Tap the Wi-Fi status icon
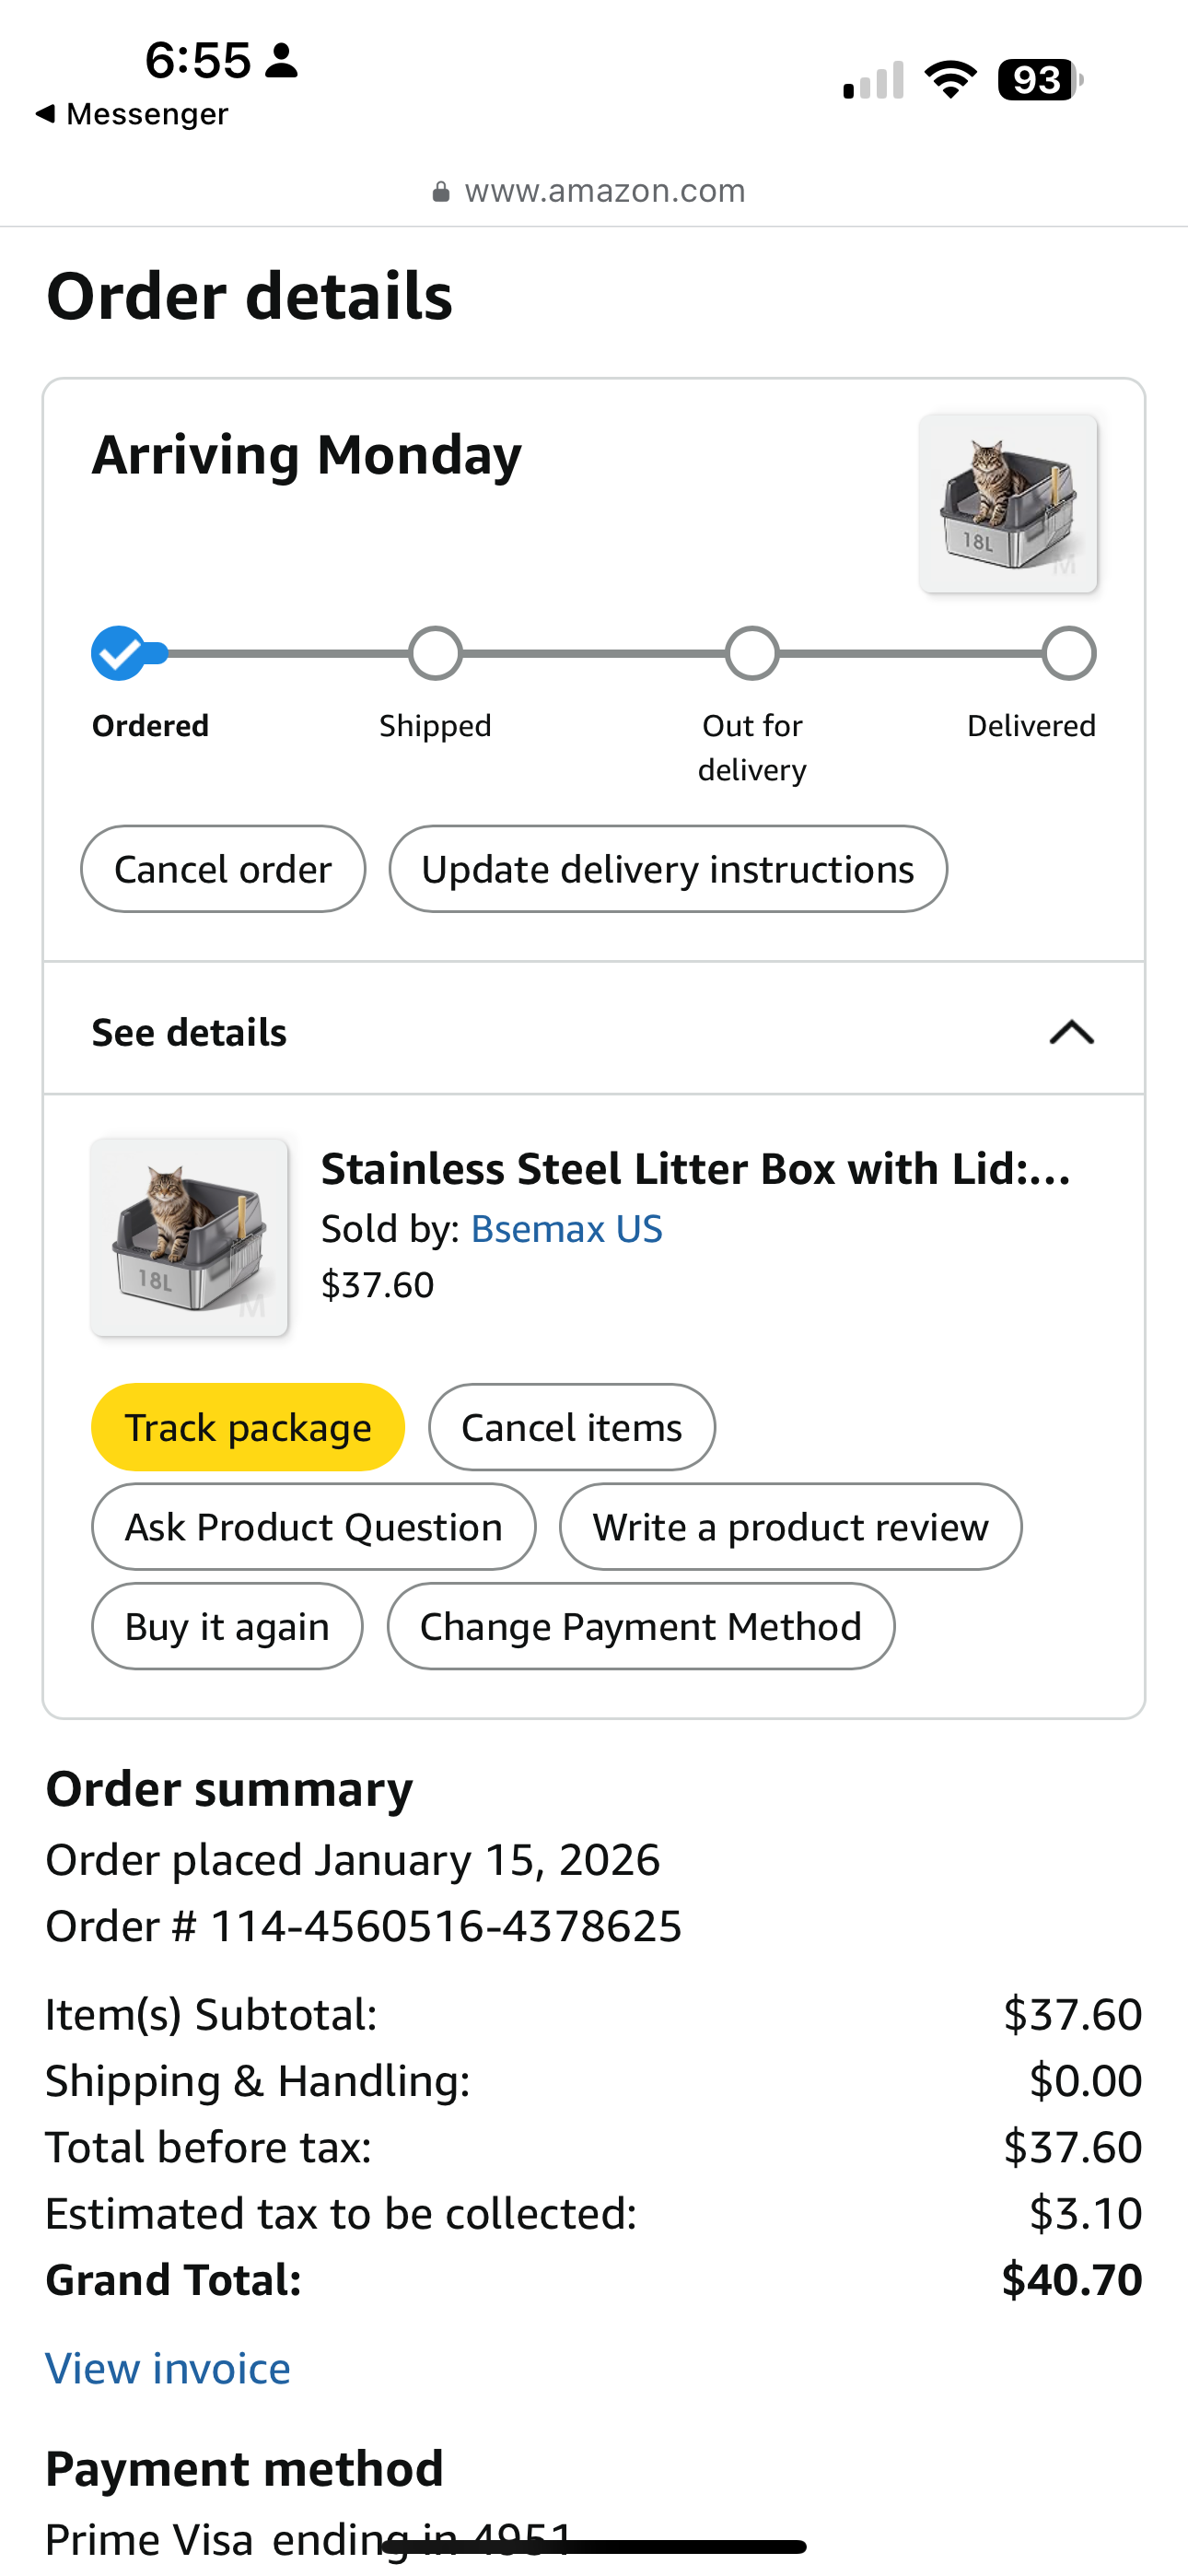 pos(950,80)
